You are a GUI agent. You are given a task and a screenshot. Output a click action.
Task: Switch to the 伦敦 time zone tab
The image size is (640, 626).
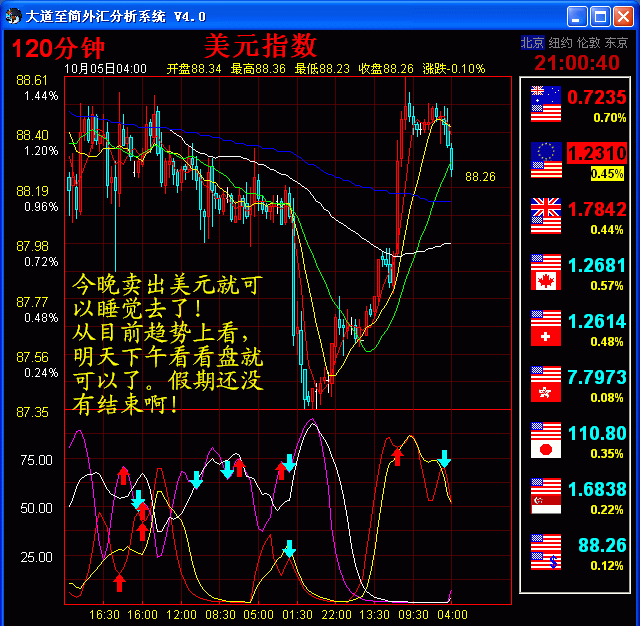point(588,42)
